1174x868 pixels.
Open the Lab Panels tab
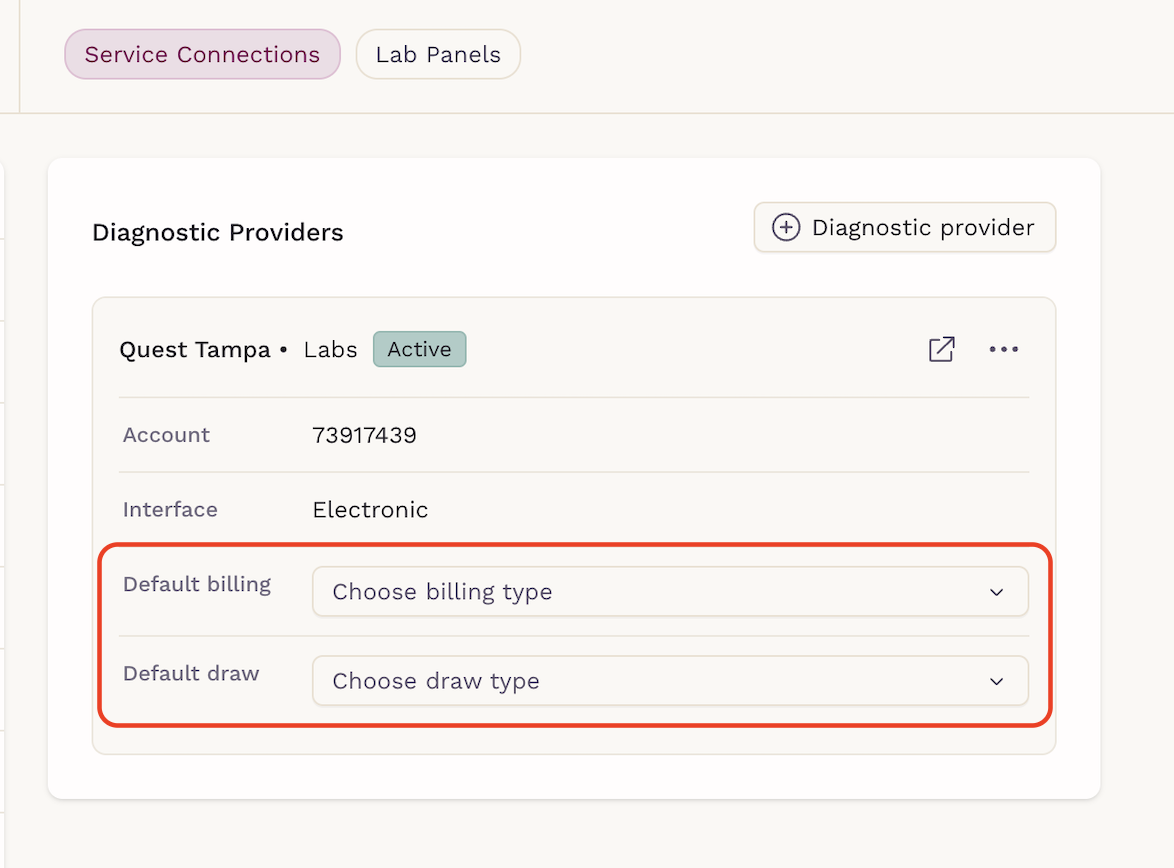pyautogui.click(x=438, y=54)
